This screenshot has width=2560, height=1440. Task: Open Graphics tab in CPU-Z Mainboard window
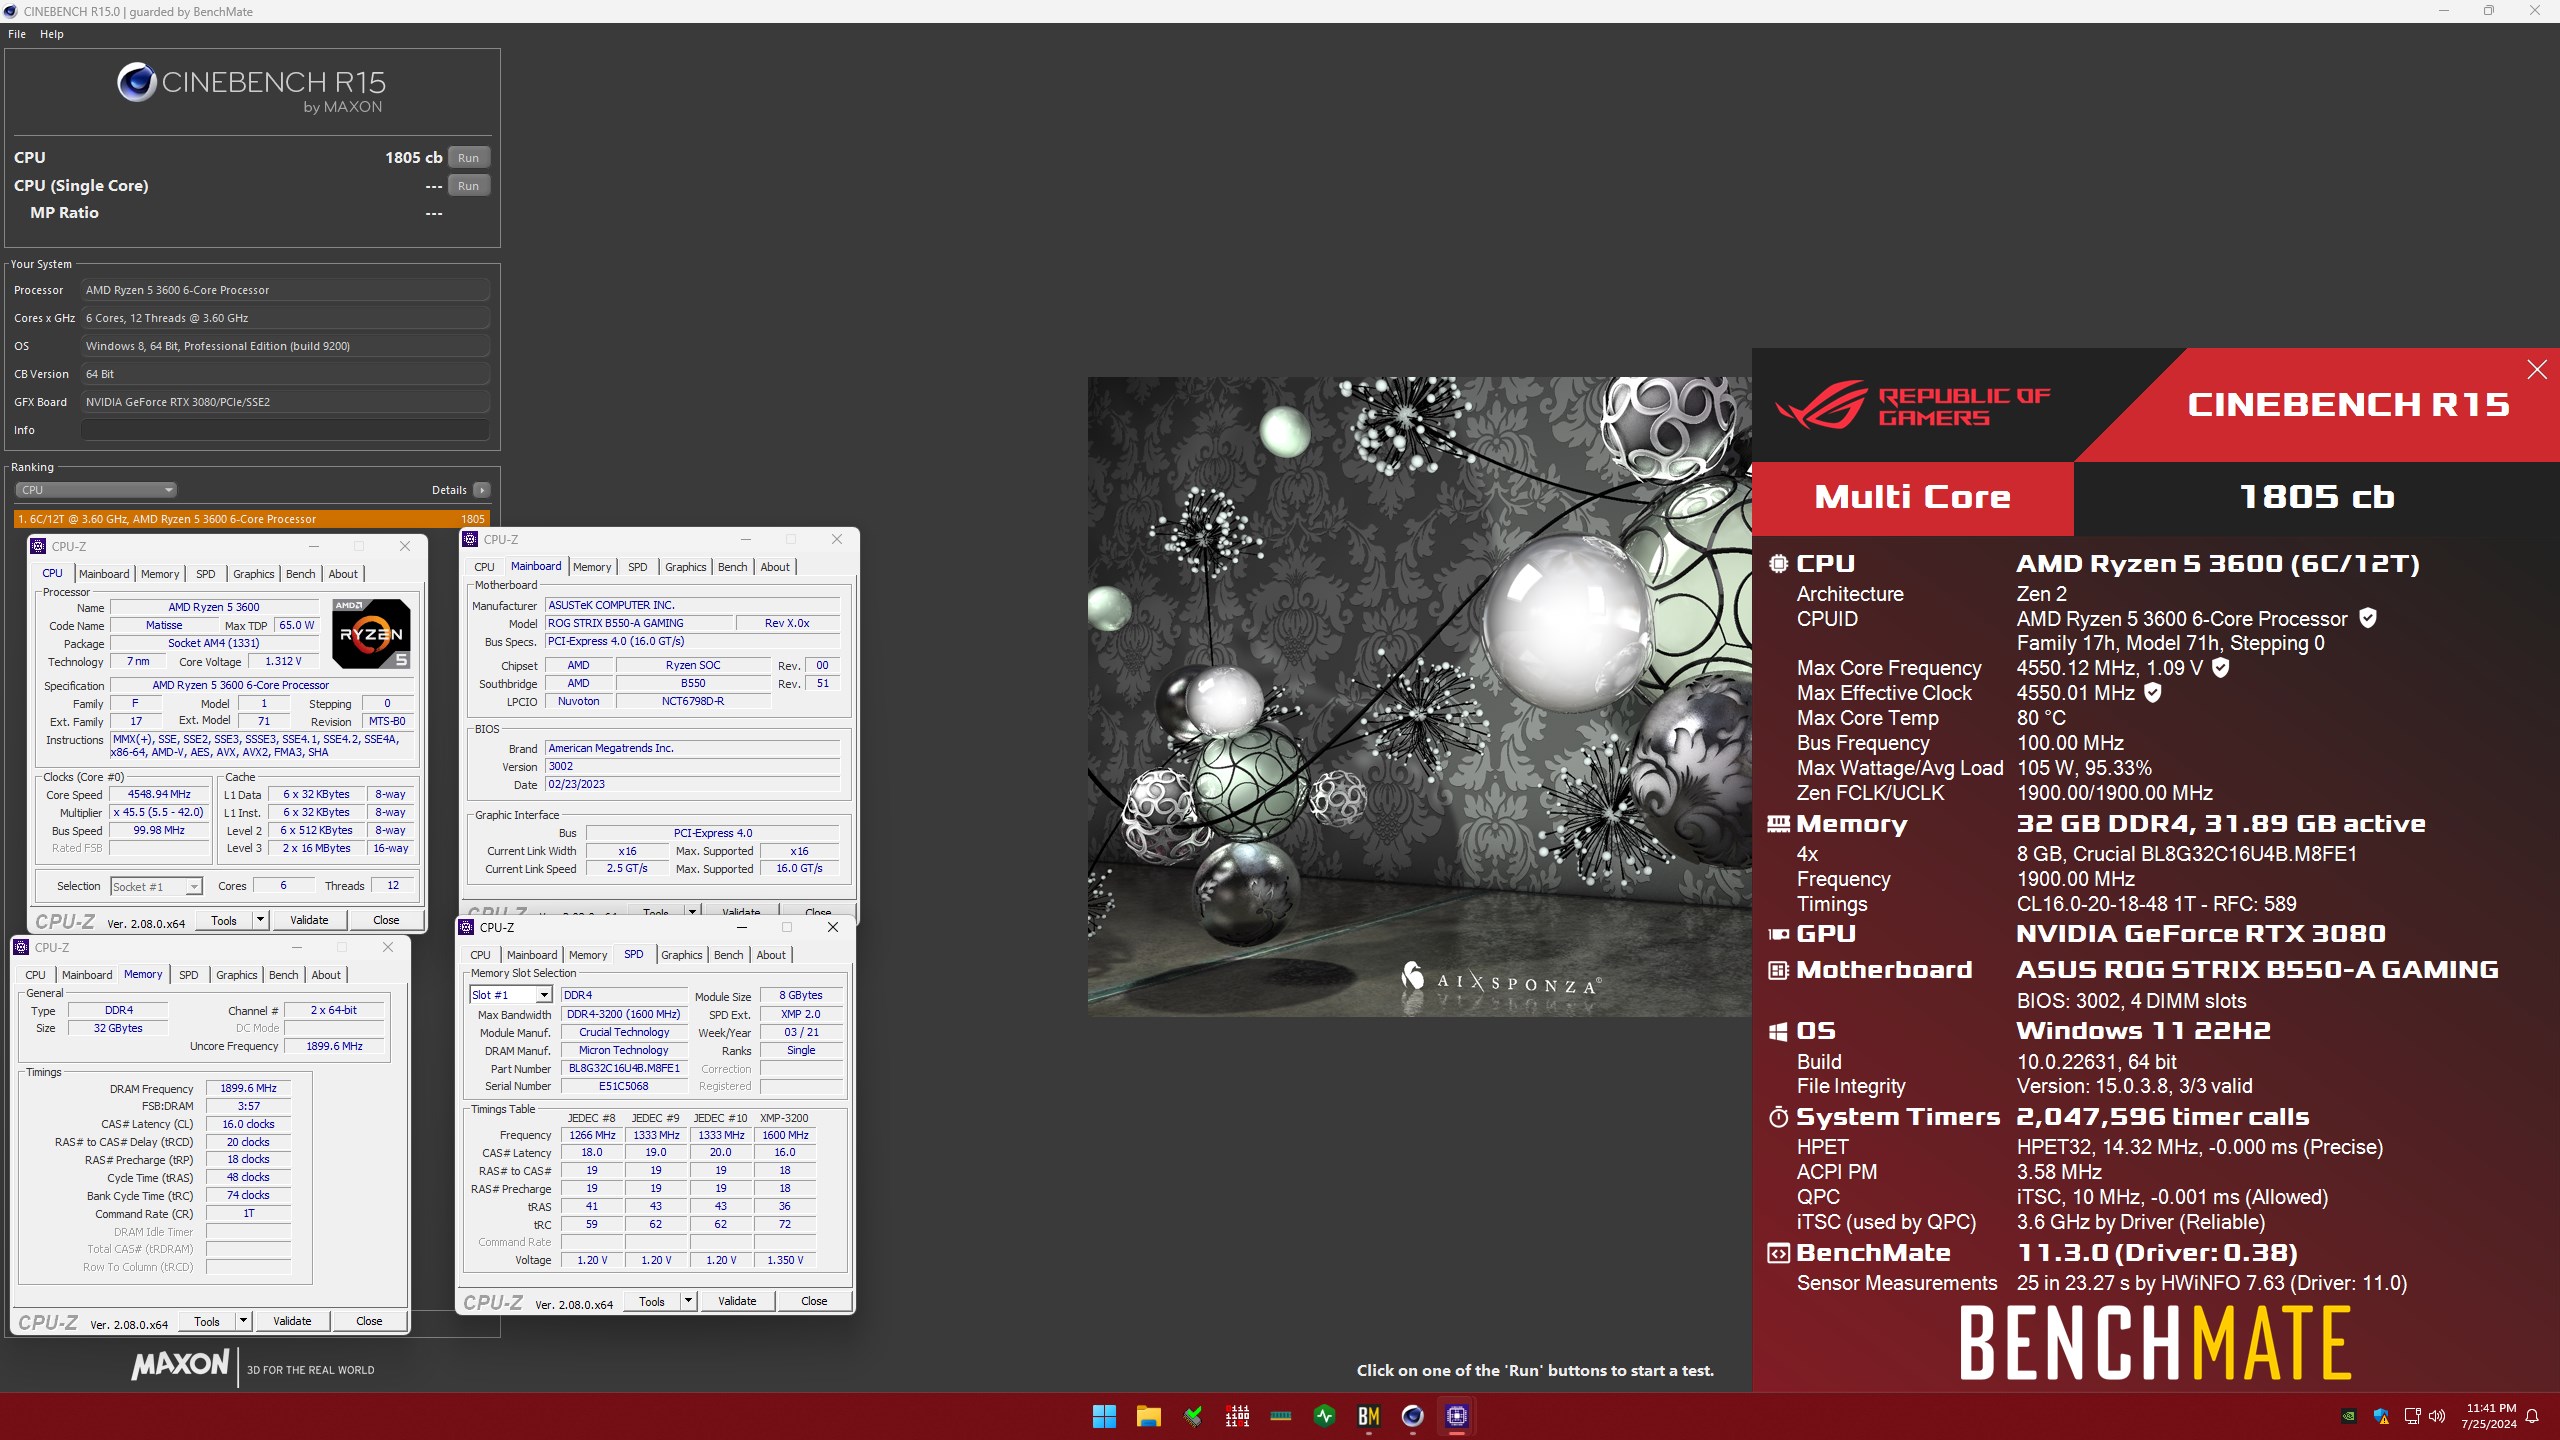coord(686,567)
